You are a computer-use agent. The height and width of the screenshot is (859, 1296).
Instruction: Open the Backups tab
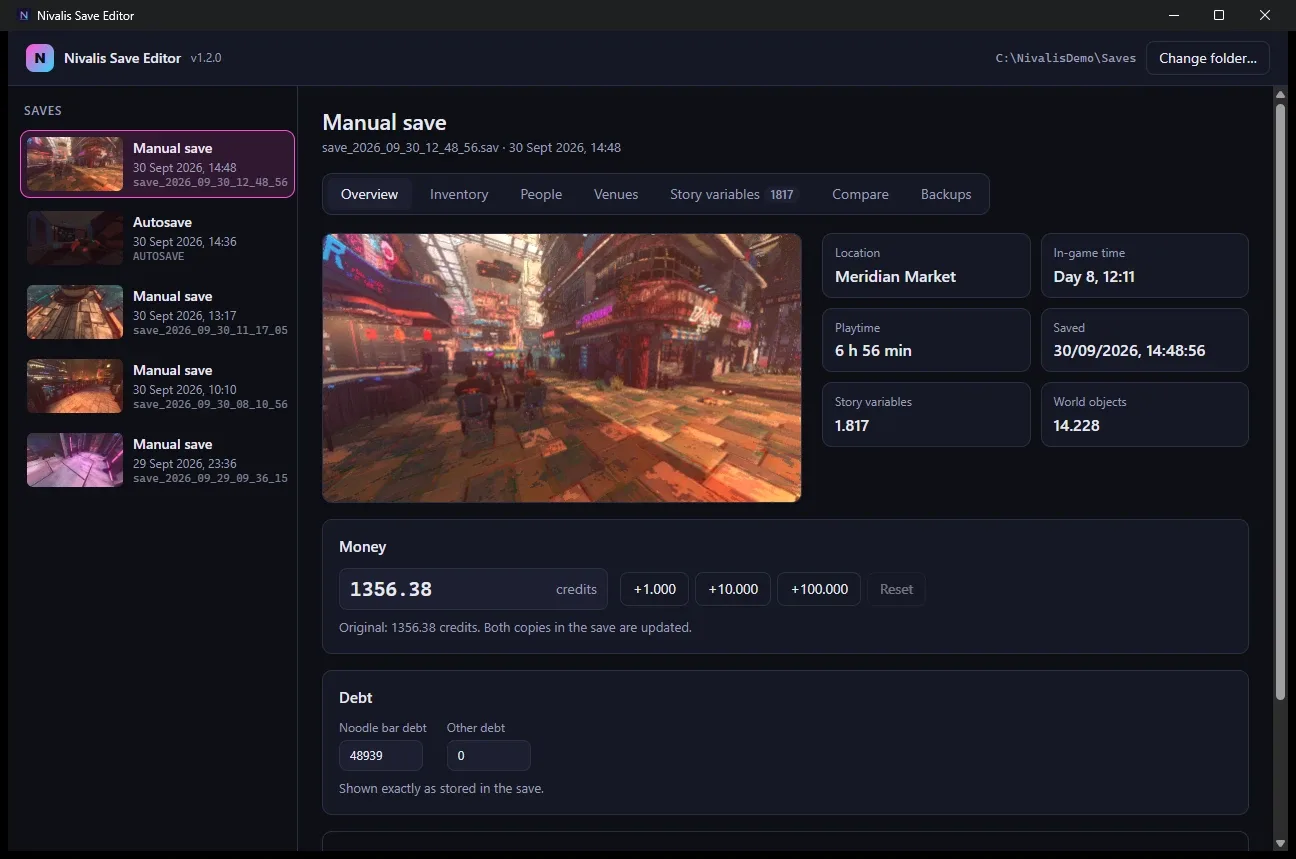pyautogui.click(x=946, y=194)
